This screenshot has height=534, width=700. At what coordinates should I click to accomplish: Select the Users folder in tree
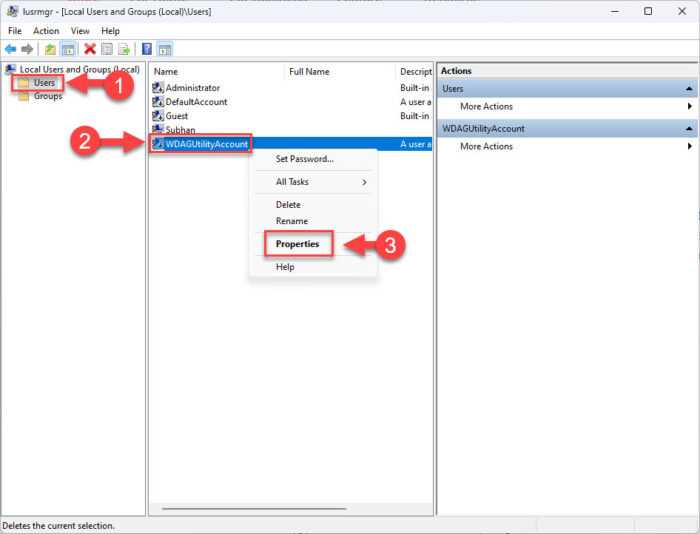[44, 83]
